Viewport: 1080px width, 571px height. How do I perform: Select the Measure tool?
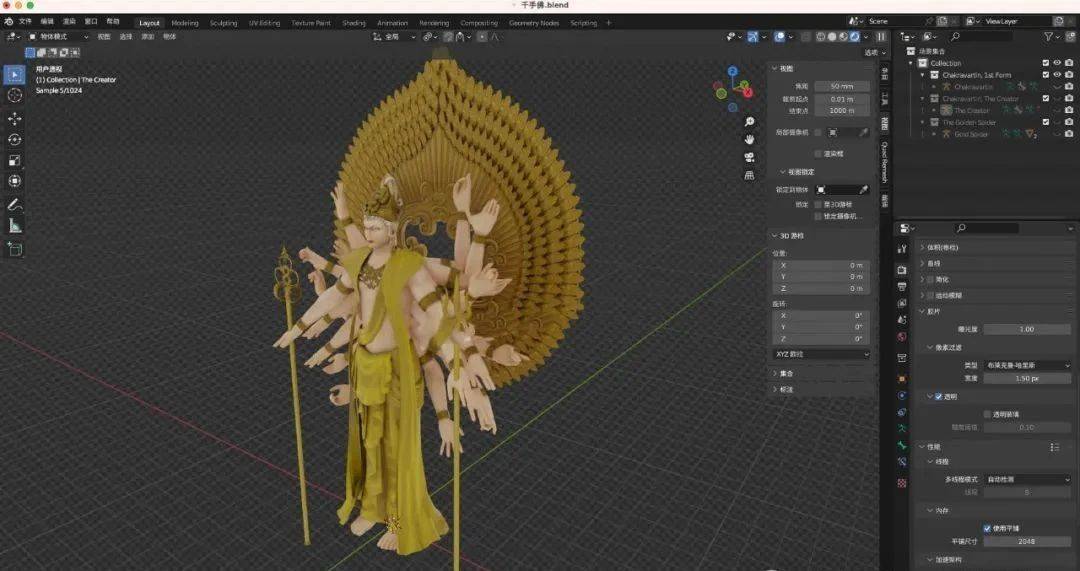(14, 225)
